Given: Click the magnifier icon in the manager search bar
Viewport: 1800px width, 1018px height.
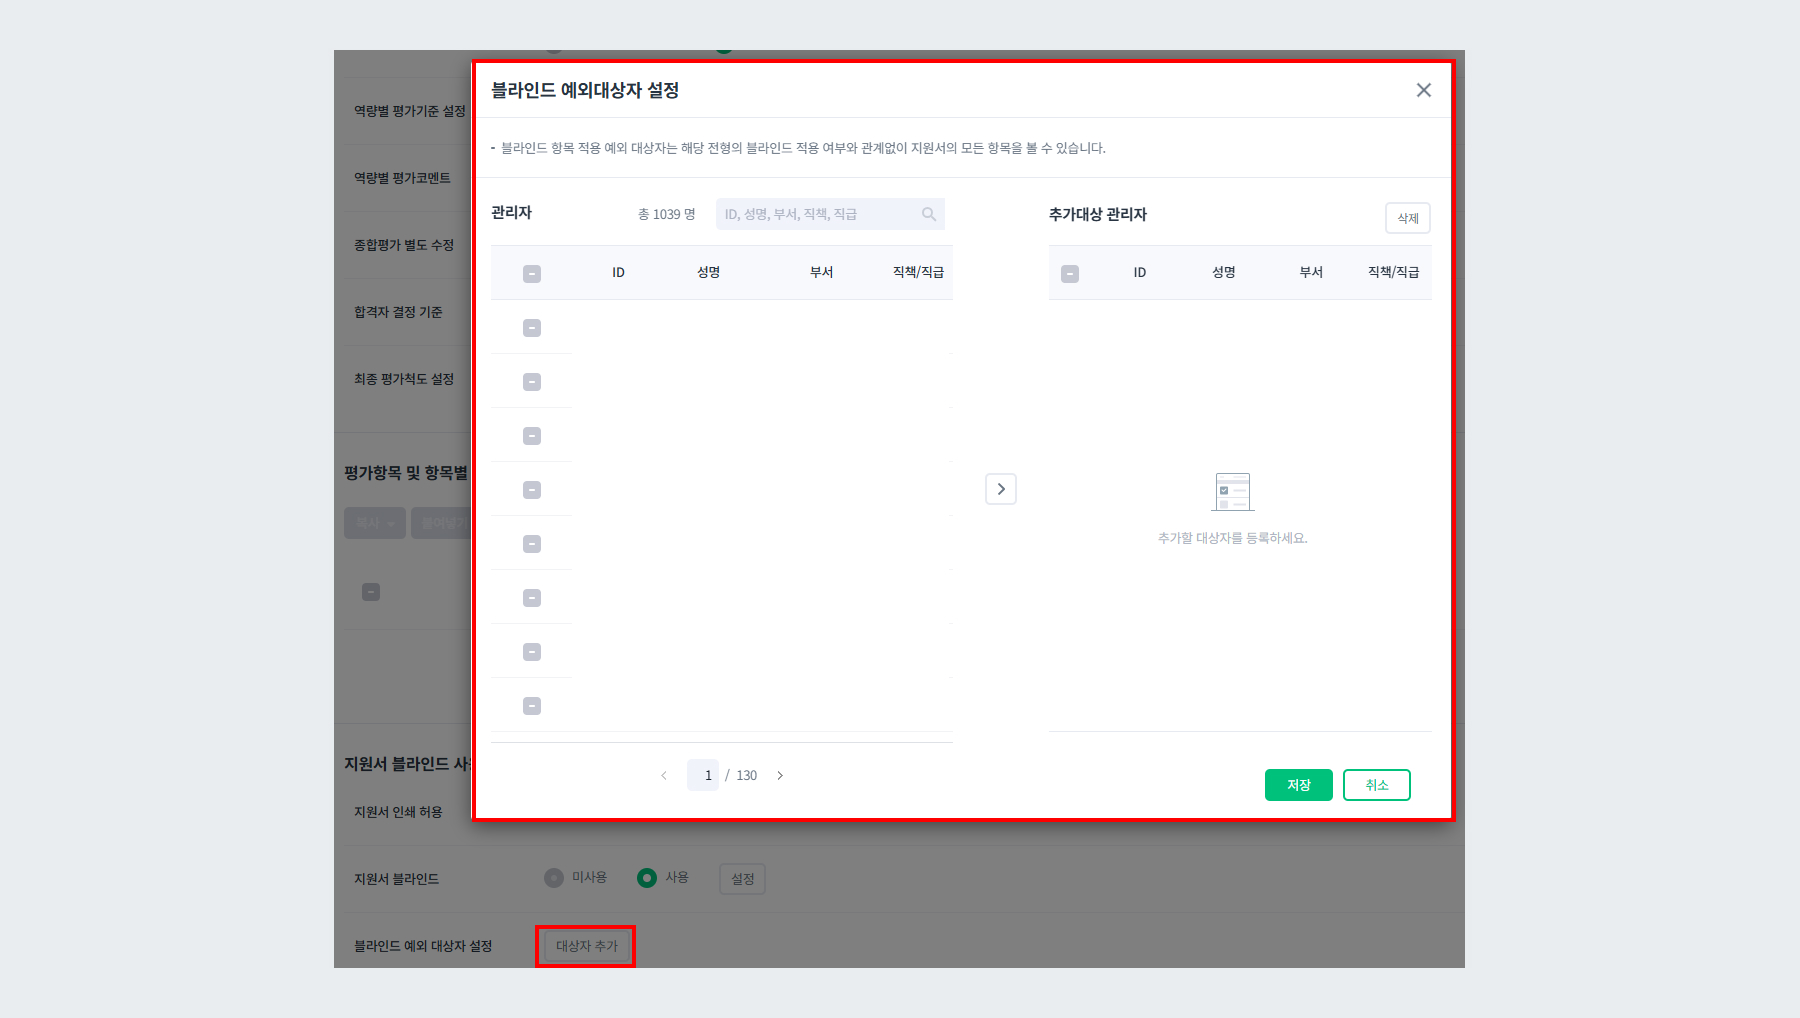Looking at the screenshot, I should pos(929,213).
